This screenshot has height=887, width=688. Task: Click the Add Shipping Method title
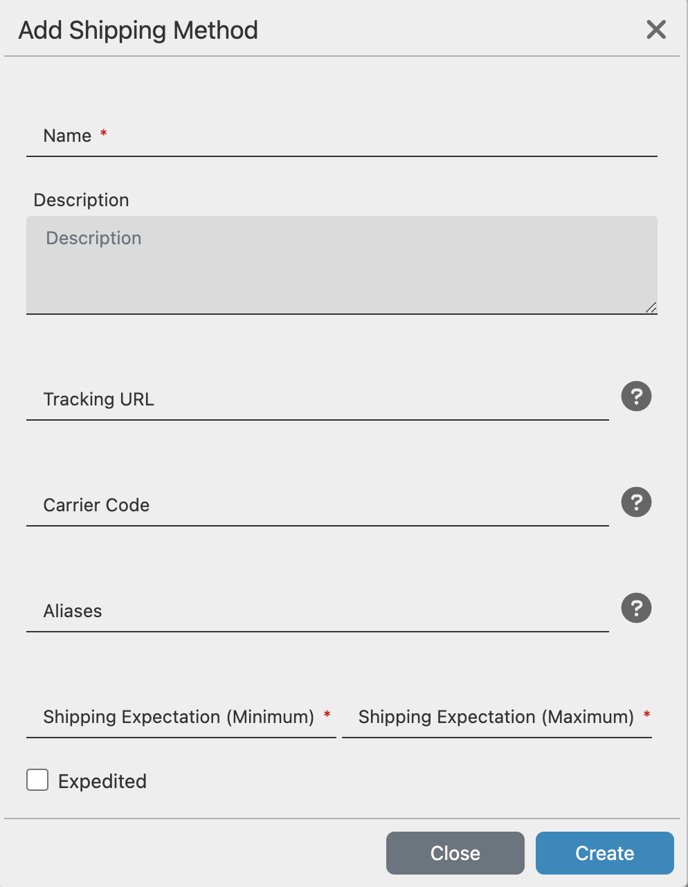138,30
